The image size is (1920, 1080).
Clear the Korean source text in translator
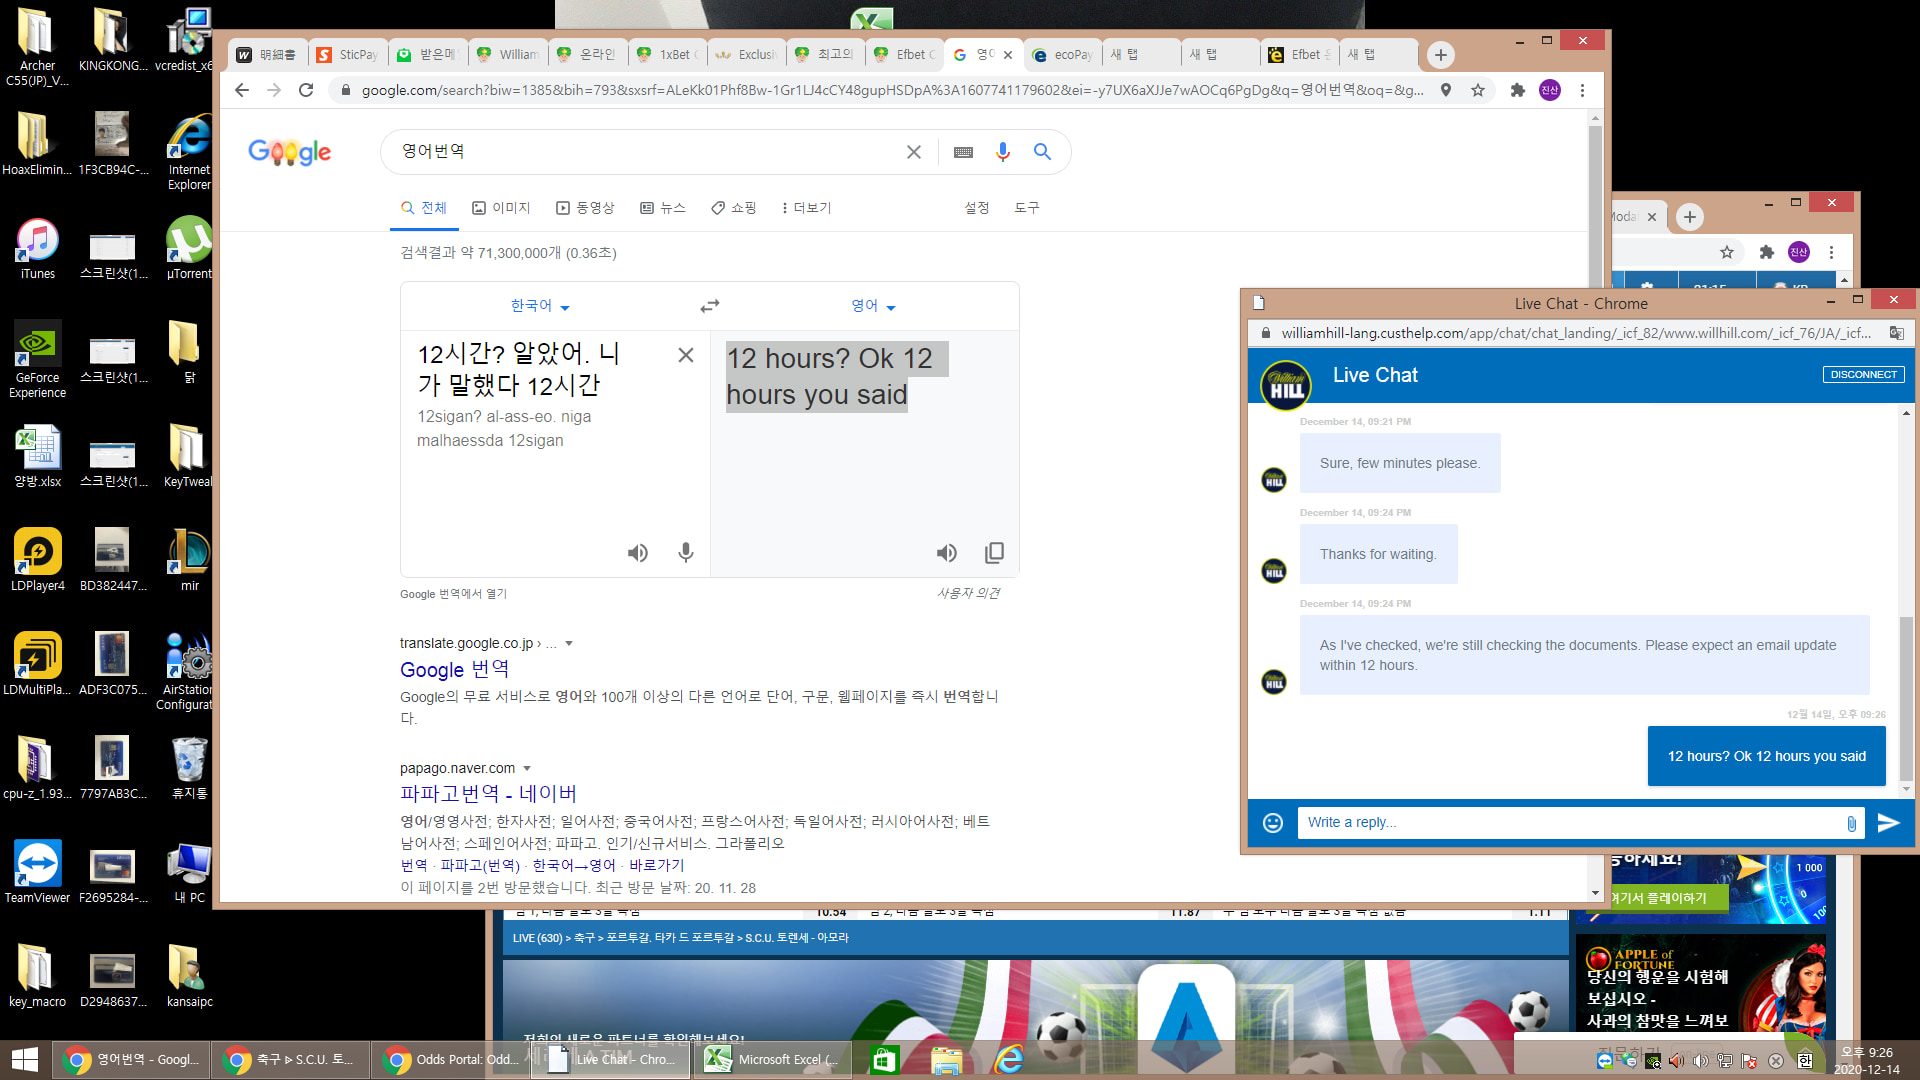click(x=686, y=355)
